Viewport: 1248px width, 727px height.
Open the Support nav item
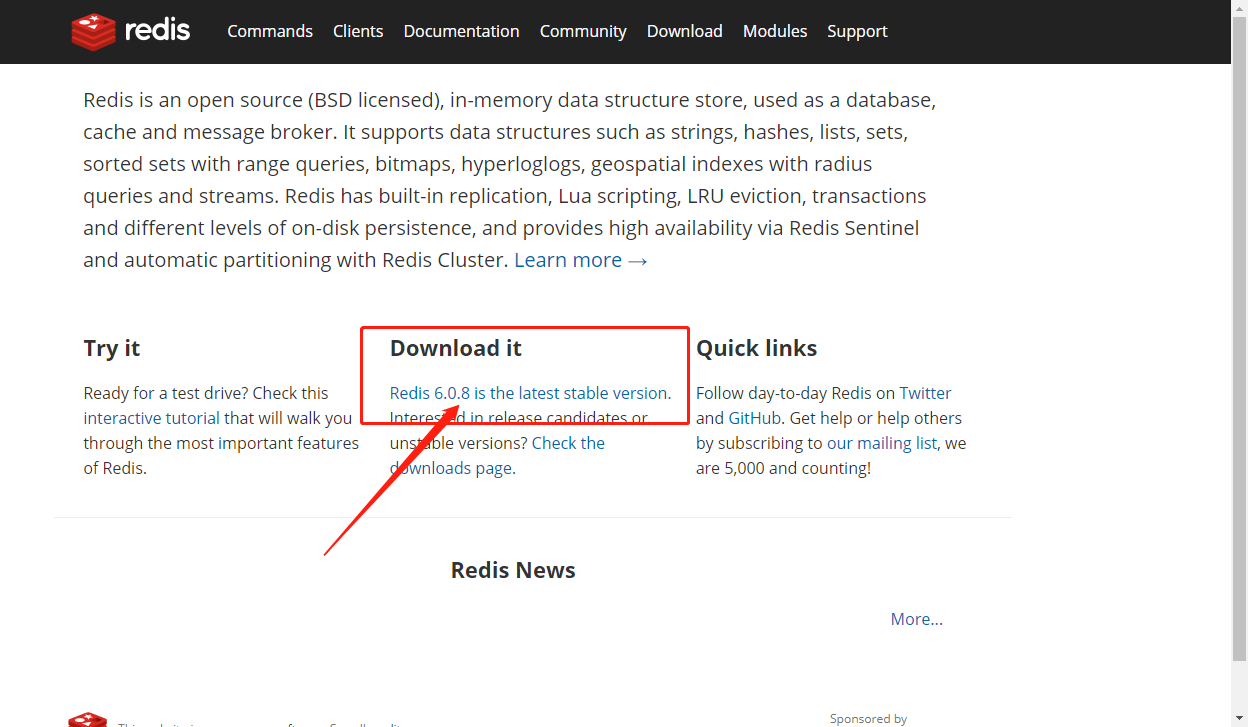pos(857,31)
